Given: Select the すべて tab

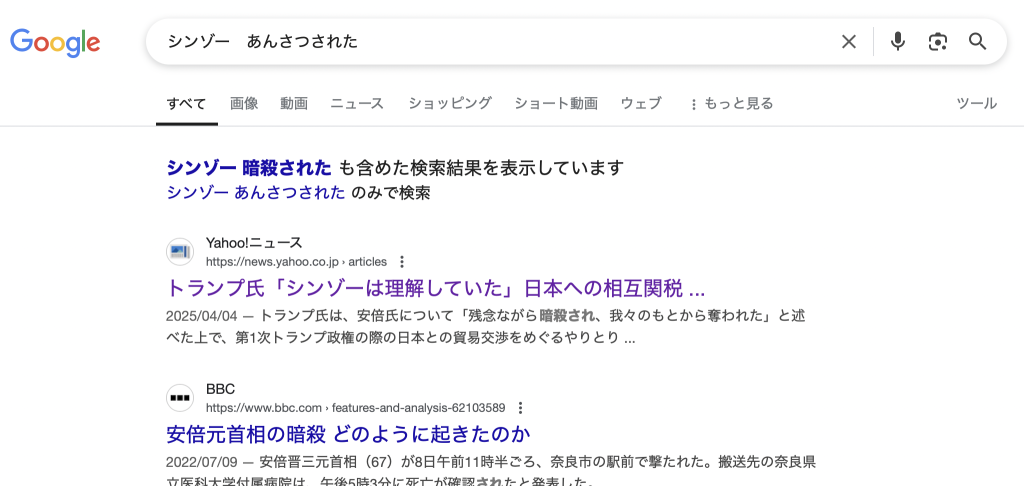Looking at the screenshot, I should click(186, 103).
